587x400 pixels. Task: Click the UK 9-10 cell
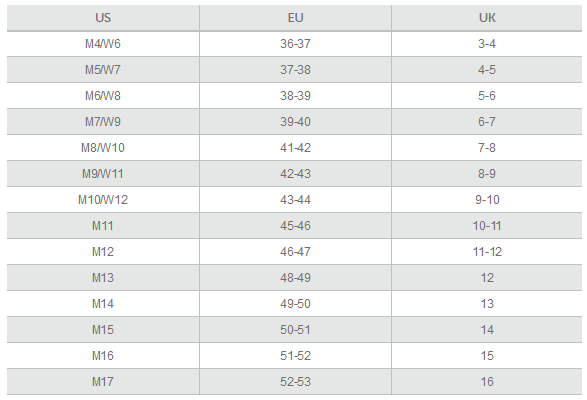pyautogui.click(x=487, y=200)
